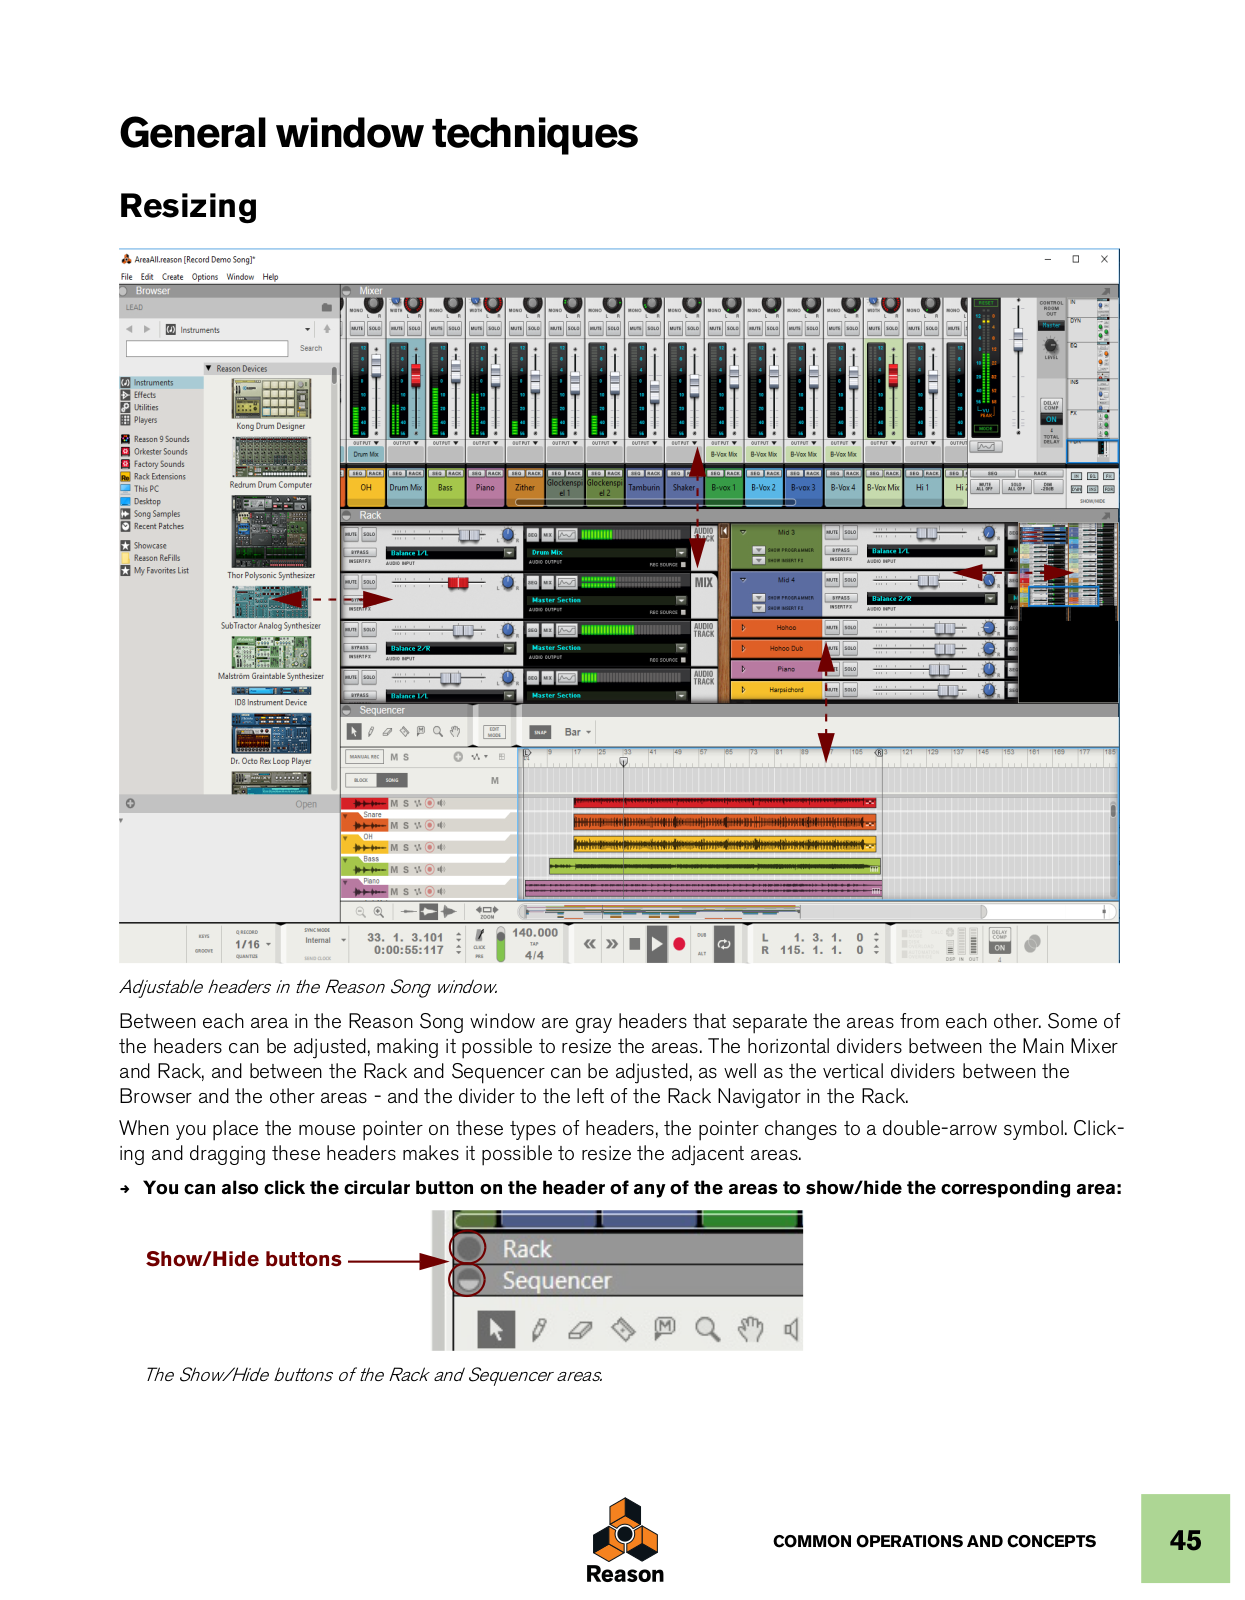Collapse the Reason Devices section
The height and width of the screenshot is (1600, 1245).
pyautogui.click(x=208, y=368)
